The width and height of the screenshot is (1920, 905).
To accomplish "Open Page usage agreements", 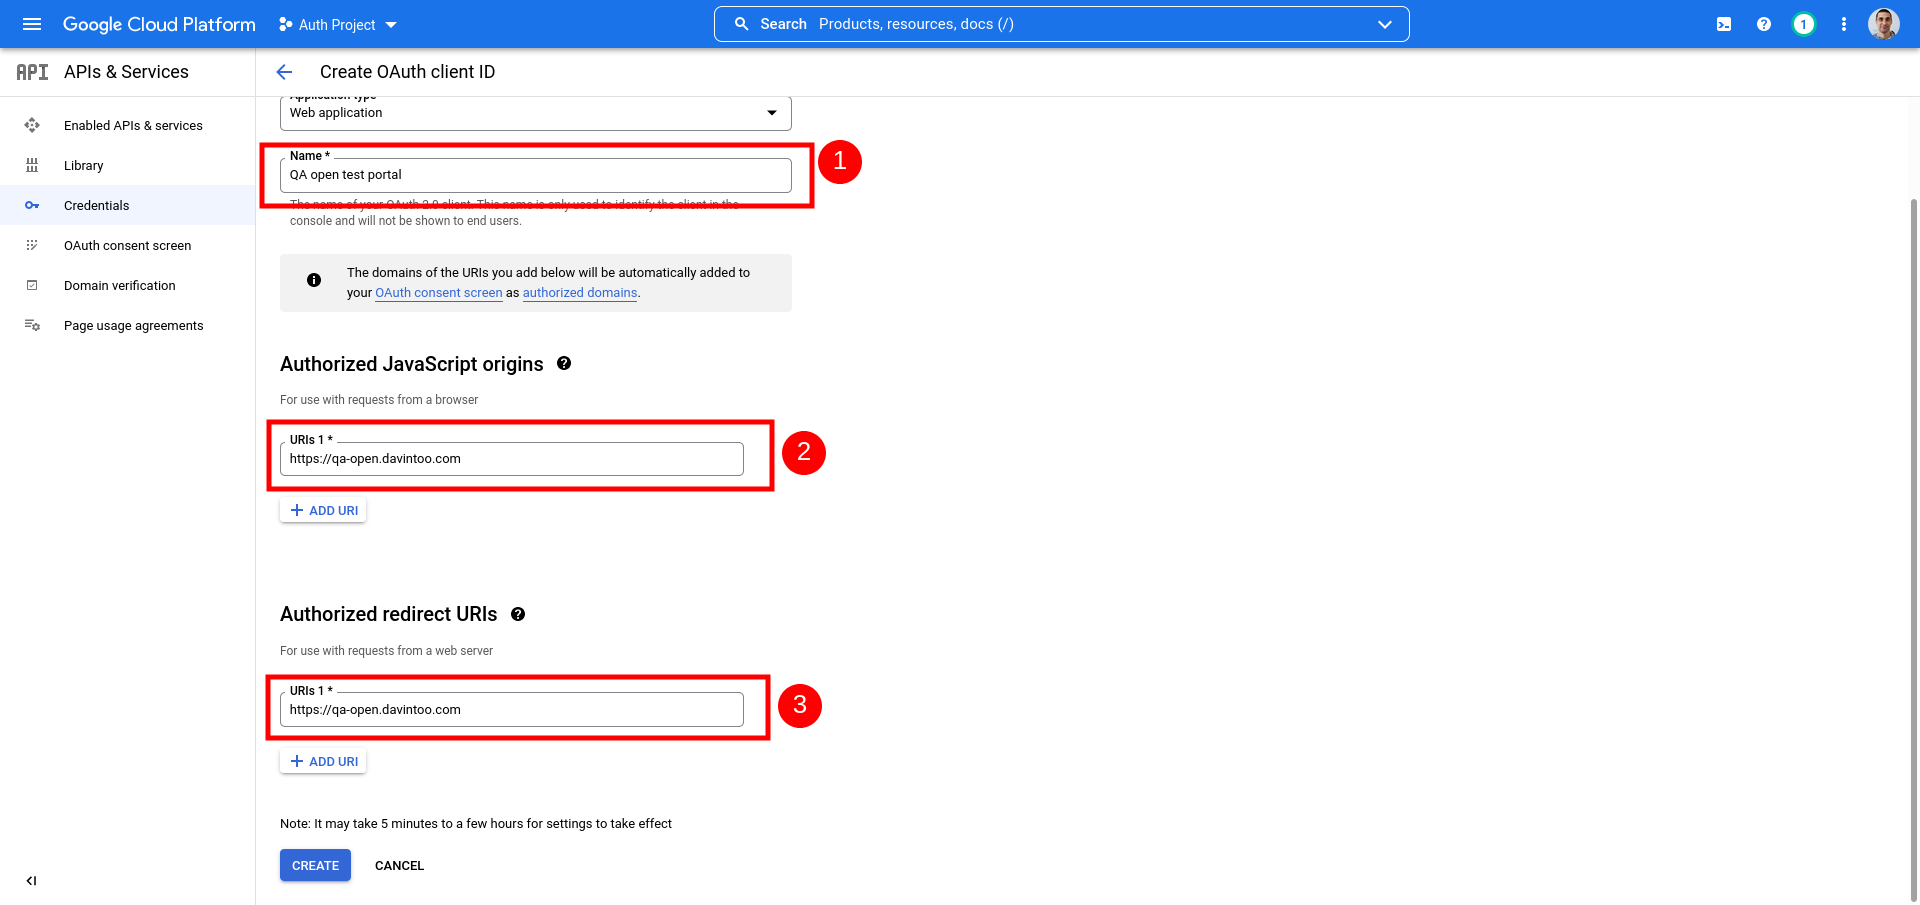I will 128,325.
